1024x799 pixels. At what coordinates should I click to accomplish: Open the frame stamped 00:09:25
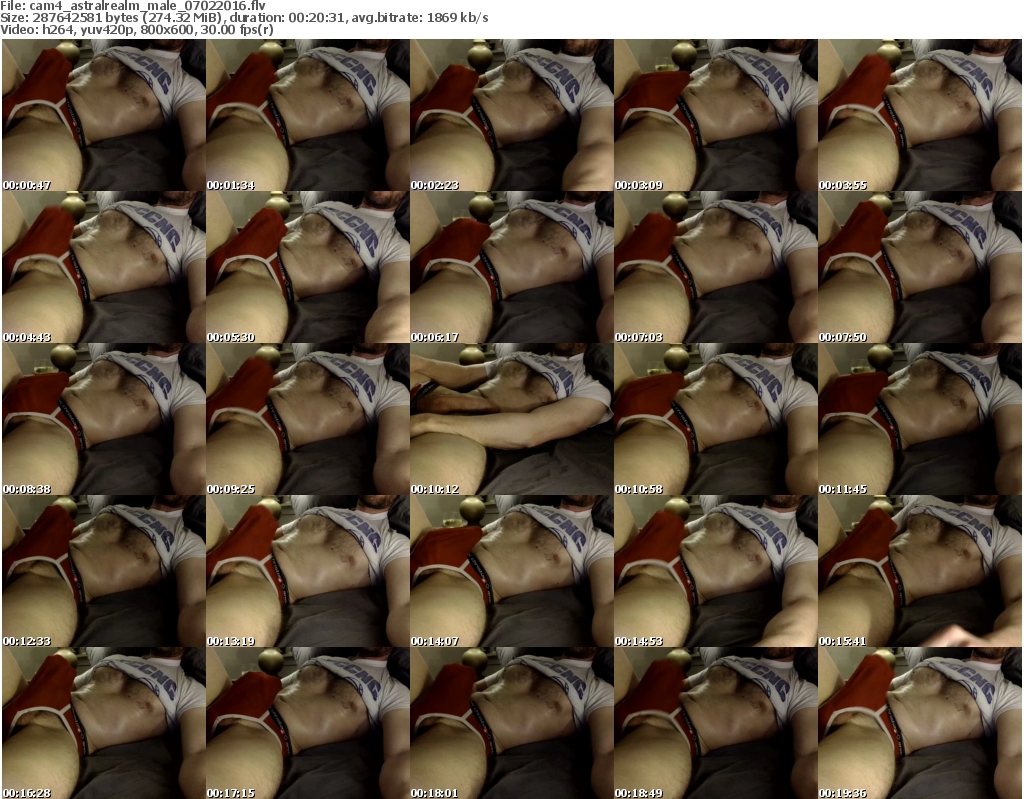pyautogui.click(x=308, y=419)
